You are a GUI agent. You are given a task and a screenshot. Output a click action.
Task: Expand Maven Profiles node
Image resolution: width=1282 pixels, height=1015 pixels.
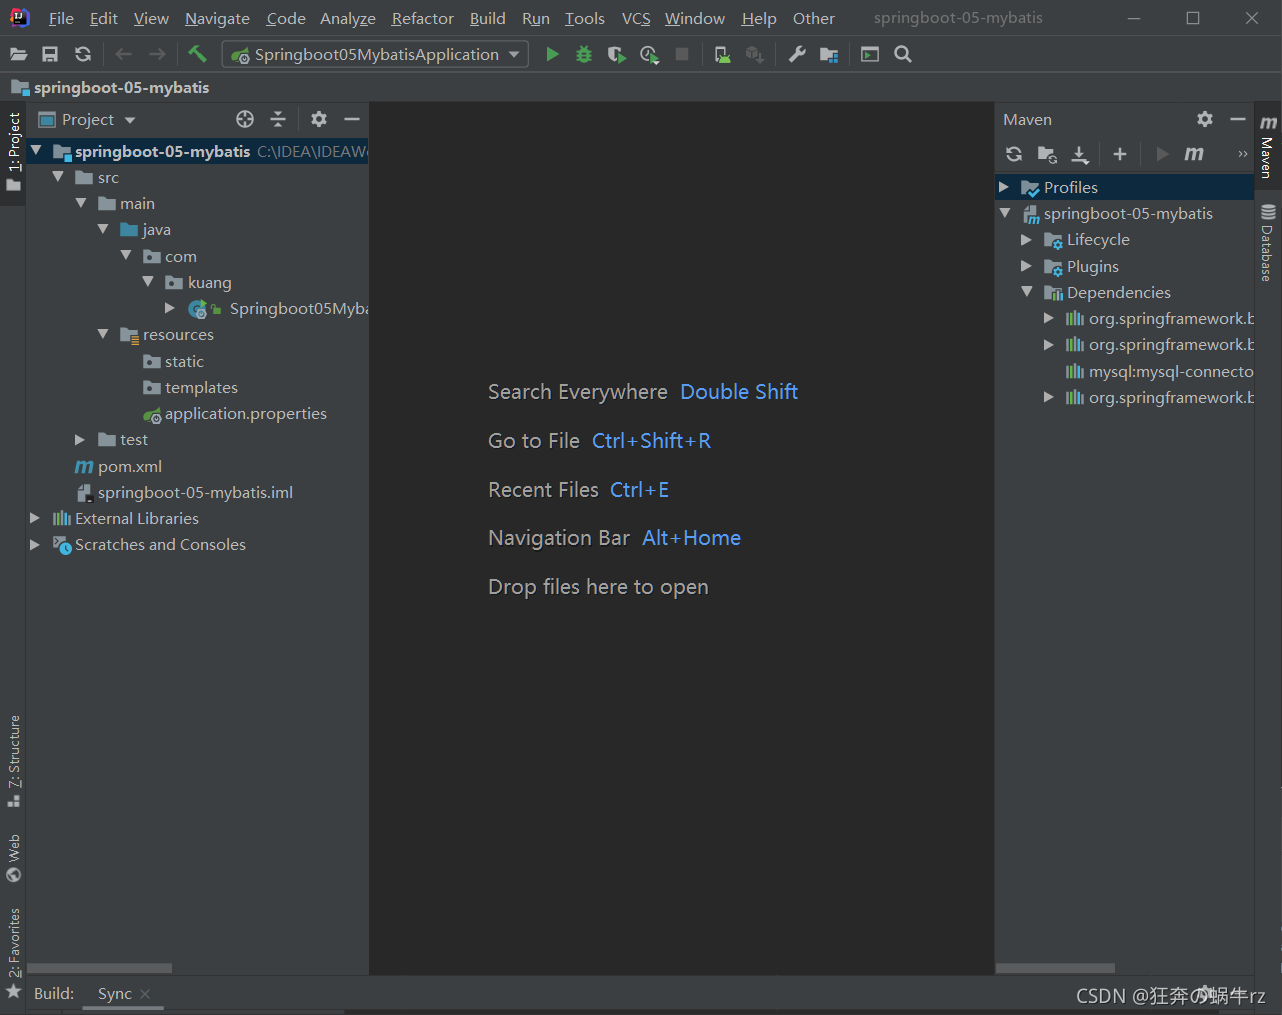(x=1004, y=187)
